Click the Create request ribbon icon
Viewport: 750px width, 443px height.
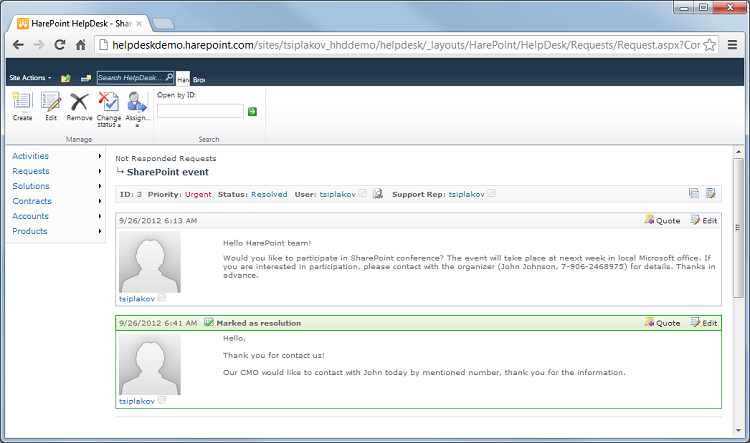22,106
